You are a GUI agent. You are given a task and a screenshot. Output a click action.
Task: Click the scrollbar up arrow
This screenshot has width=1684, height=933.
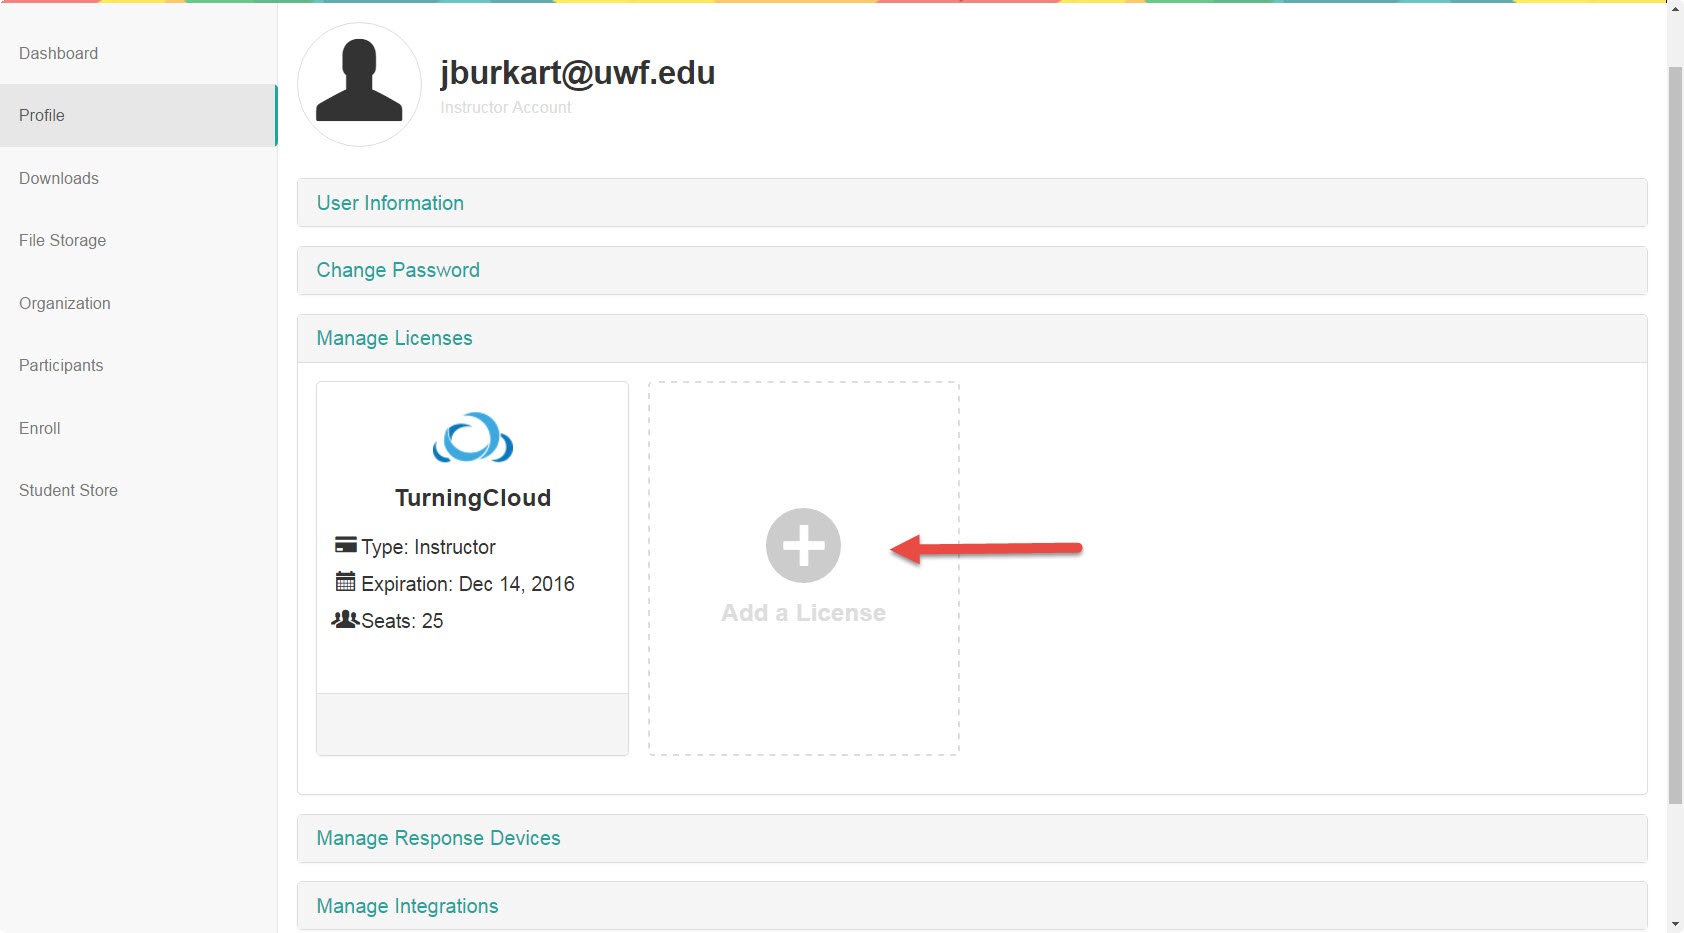click(1675, 8)
